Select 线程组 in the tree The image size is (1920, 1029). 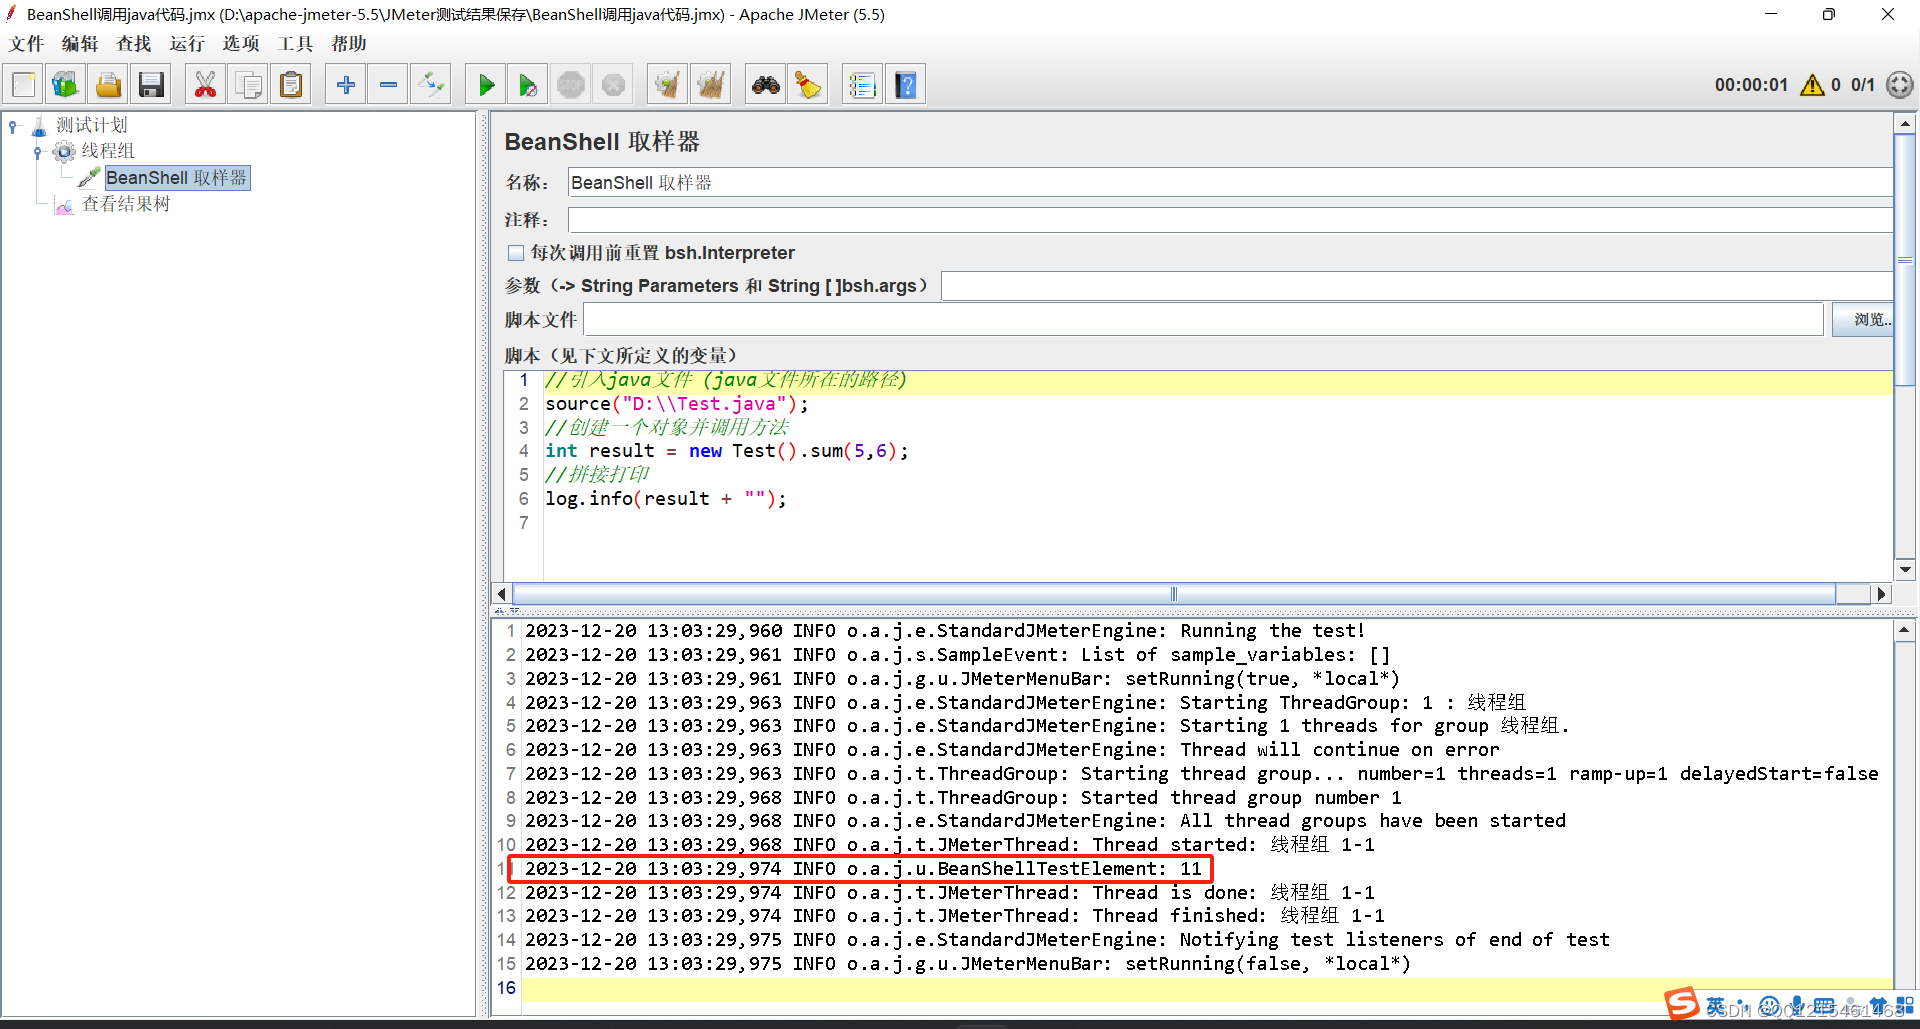[x=108, y=151]
